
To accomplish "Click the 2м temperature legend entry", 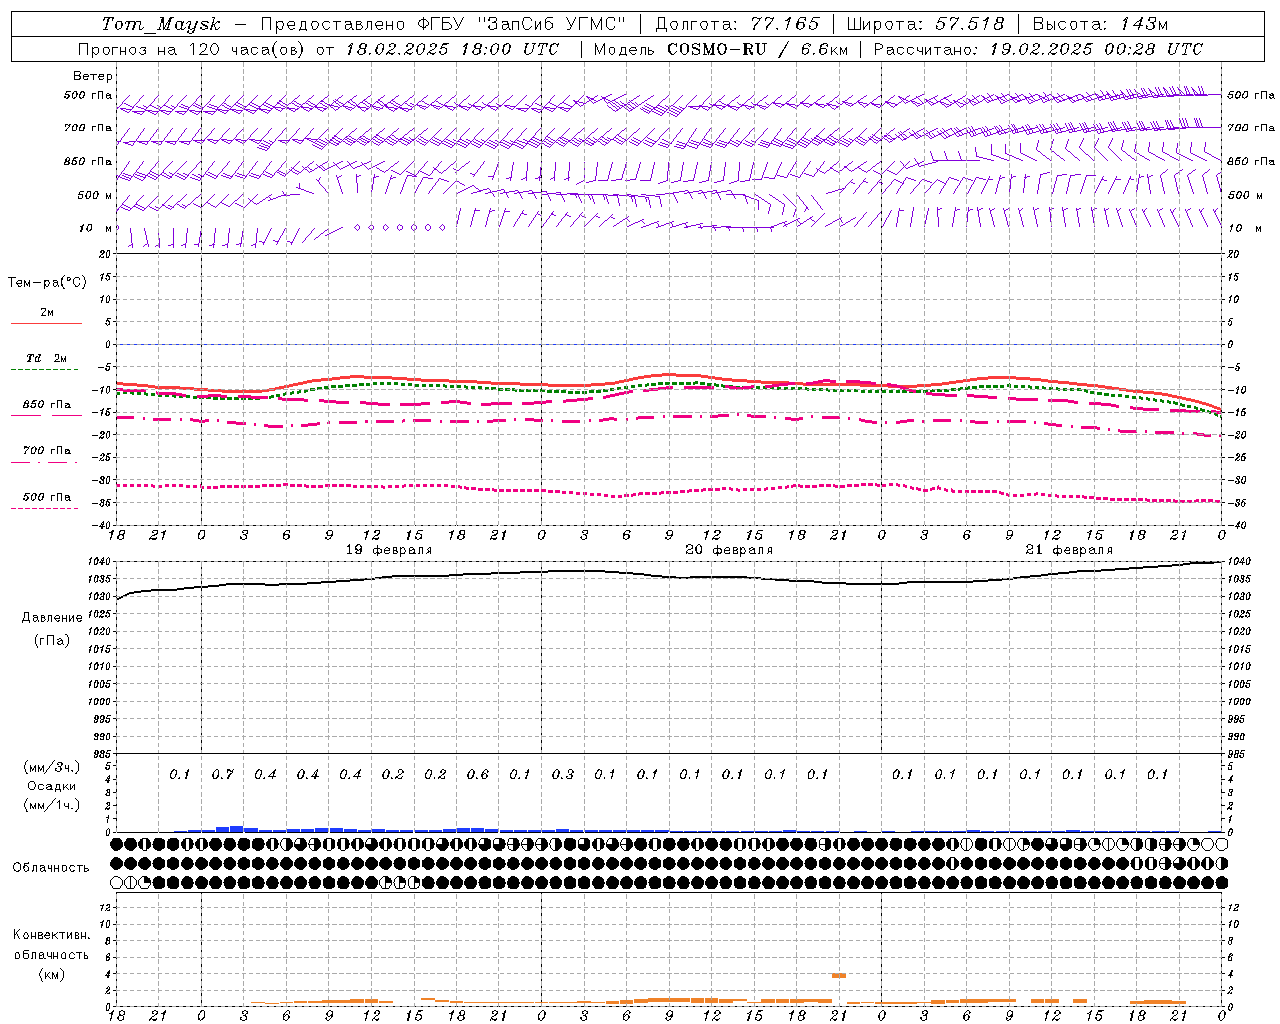I will (x=47, y=313).
